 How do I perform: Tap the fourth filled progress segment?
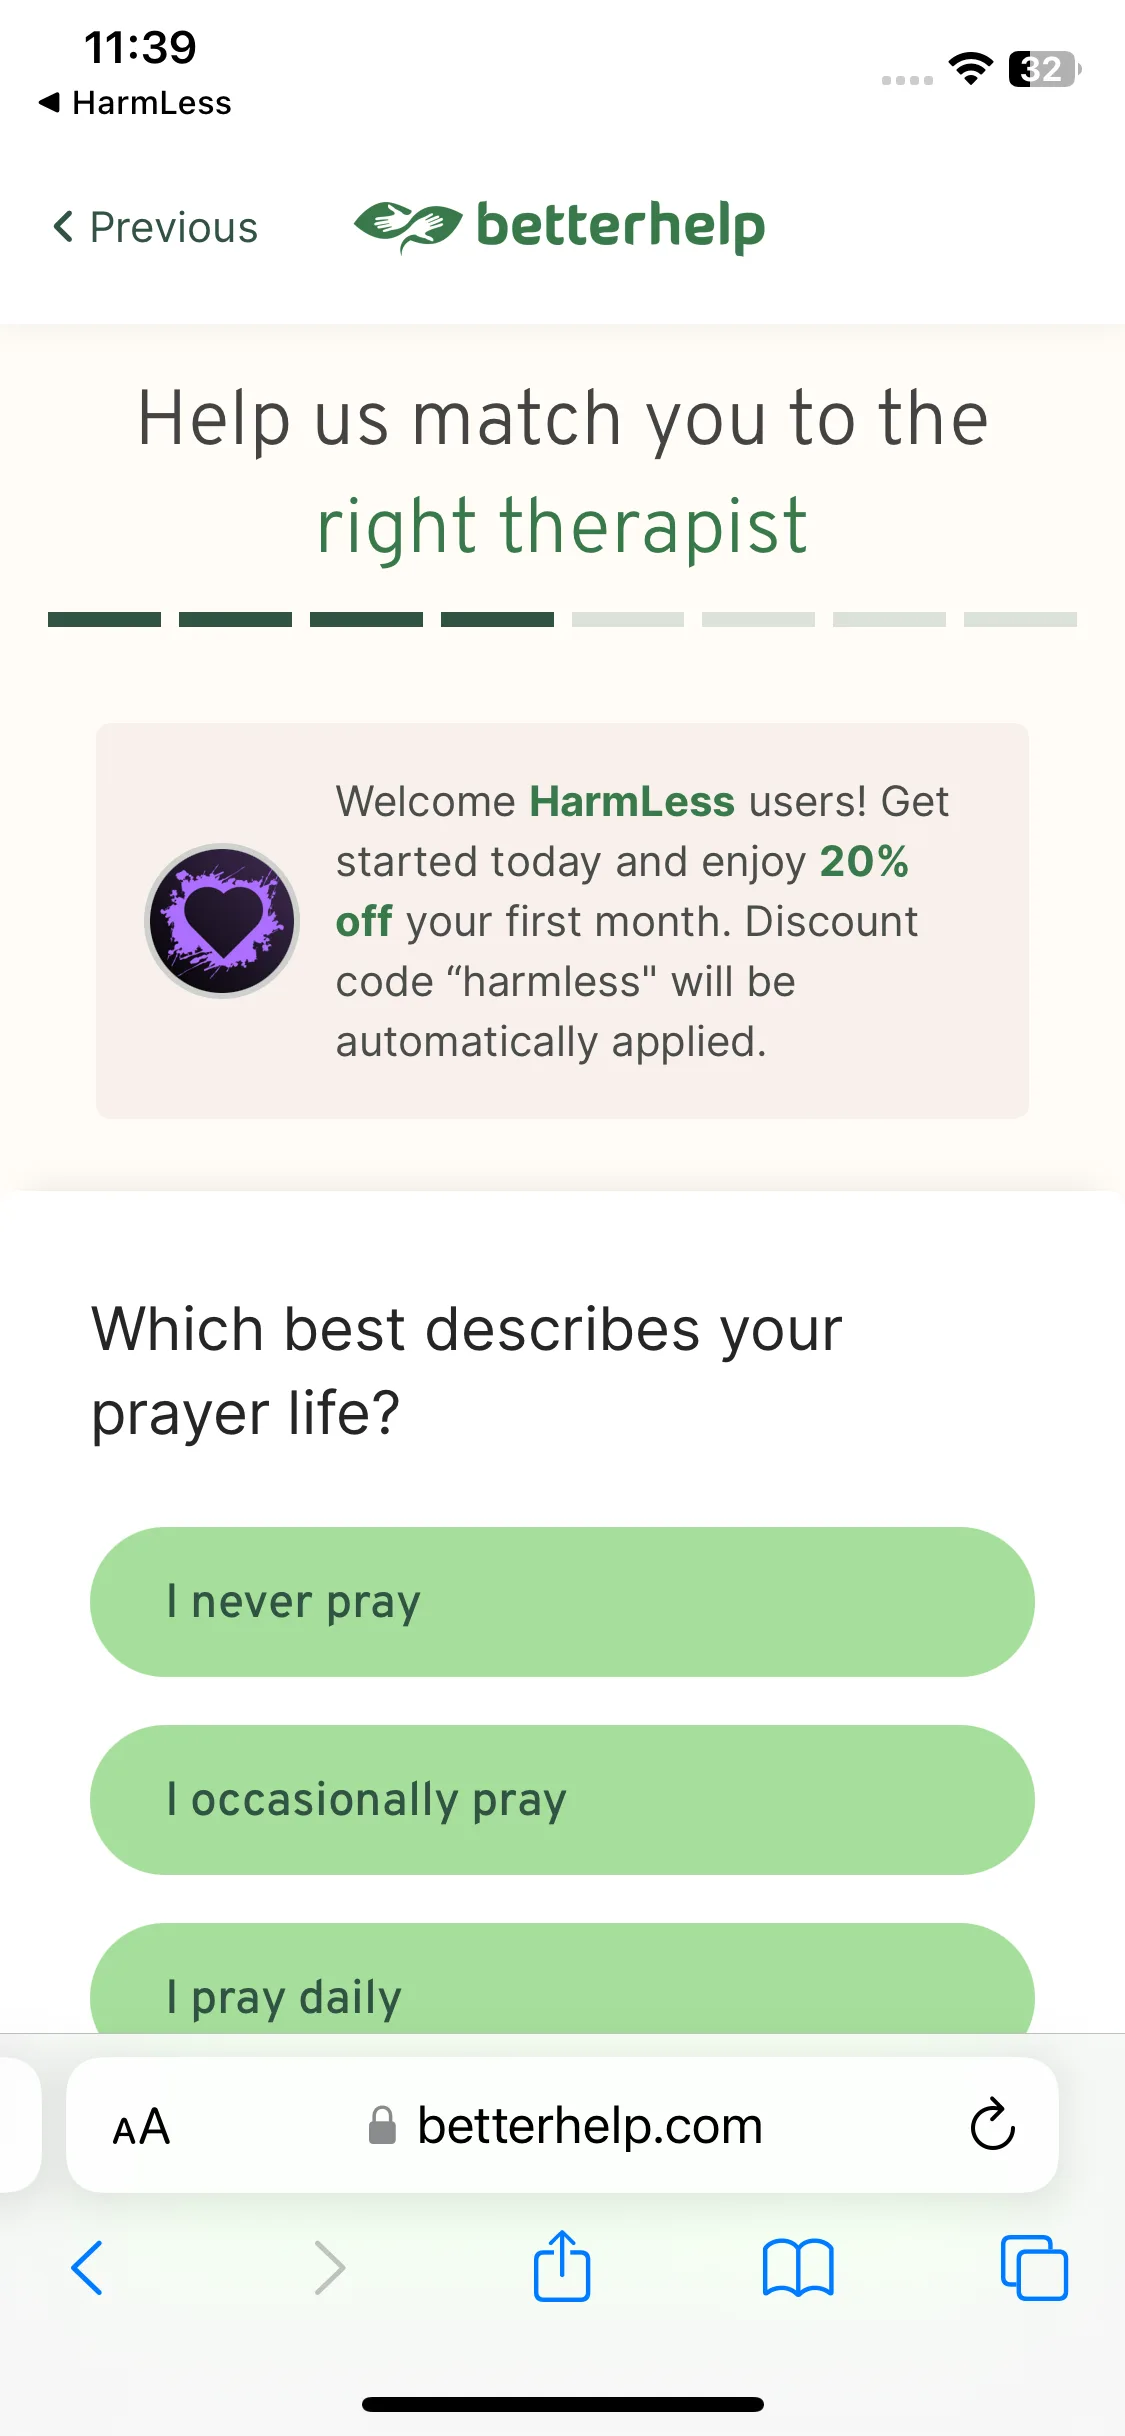[497, 620]
